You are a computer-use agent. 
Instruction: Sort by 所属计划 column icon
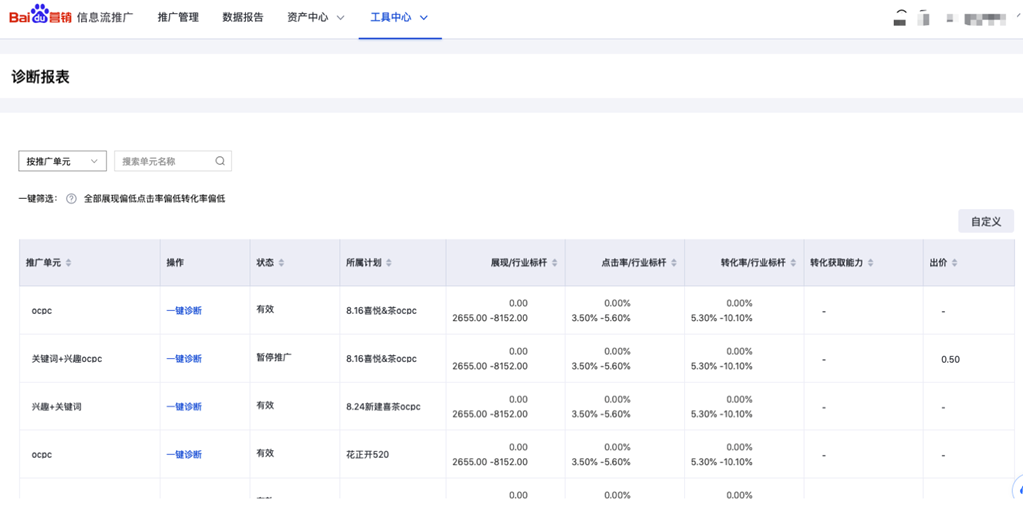tap(389, 263)
